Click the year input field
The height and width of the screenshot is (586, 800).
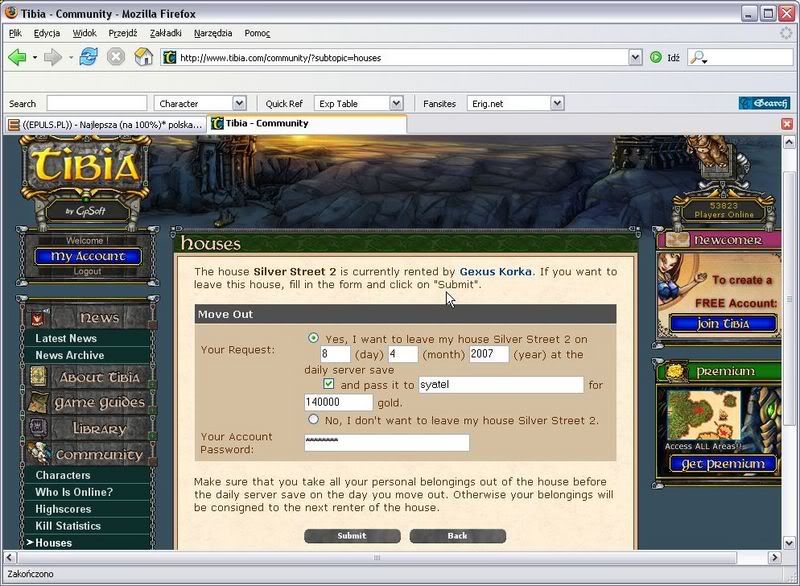[x=489, y=354]
